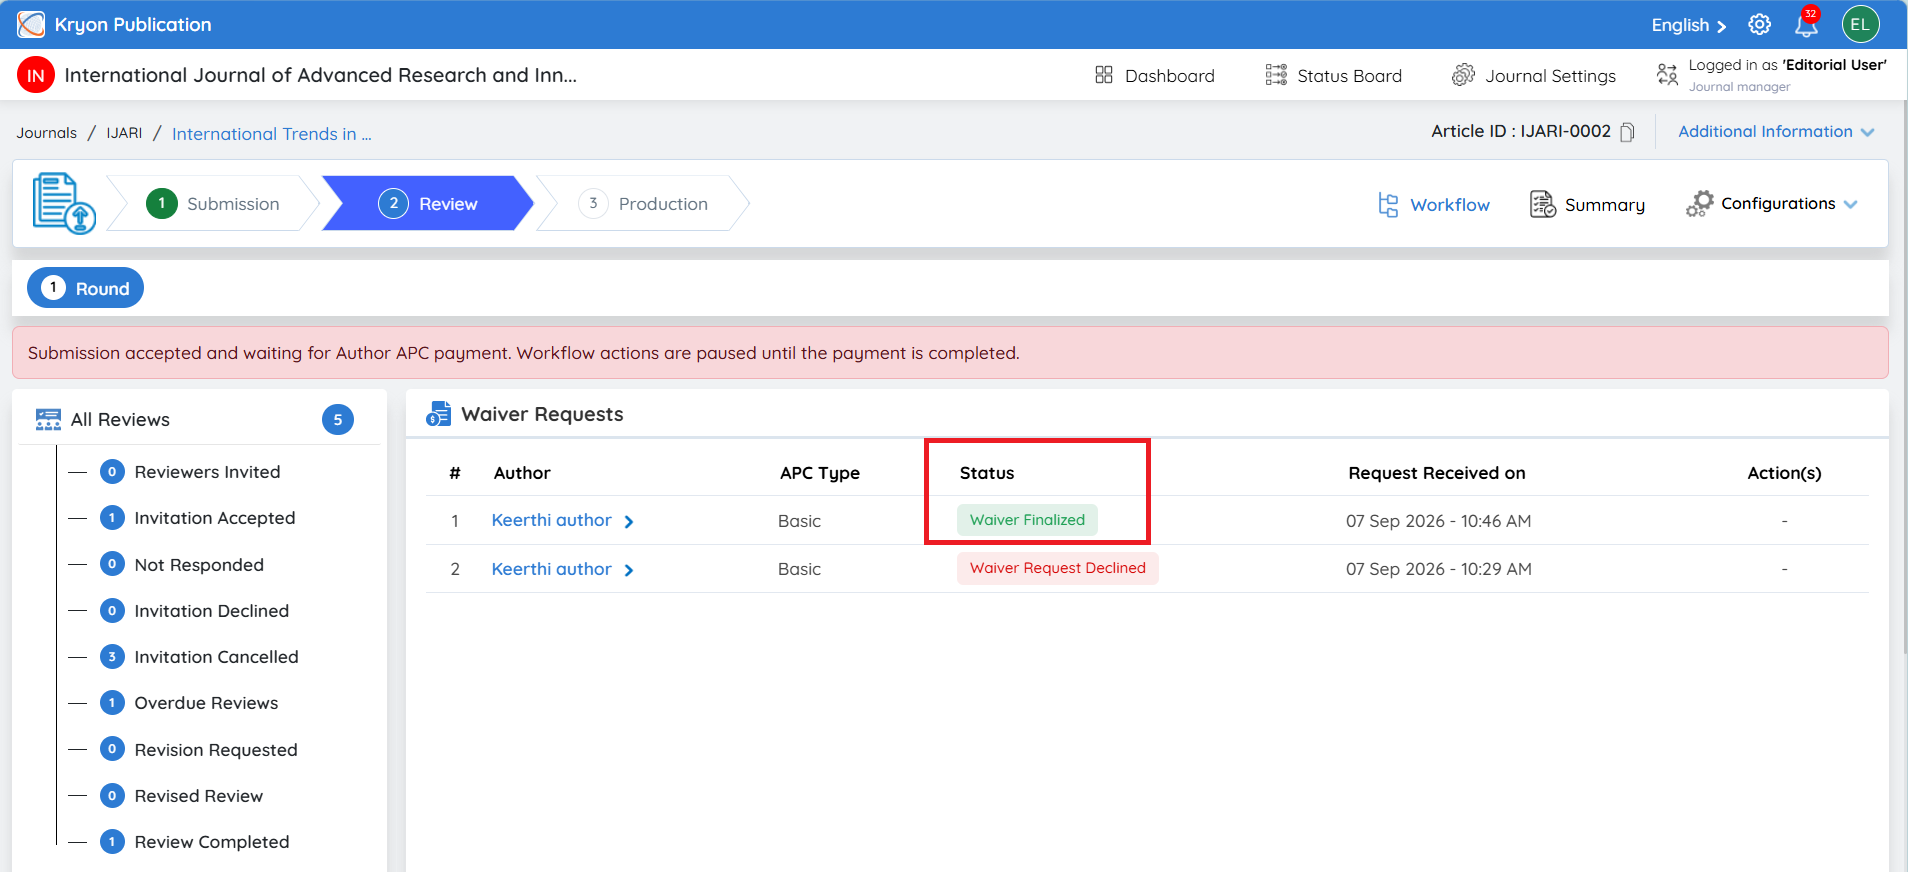Open Keerthi author link in row 1
The image size is (1908, 872).
[x=551, y=520]
